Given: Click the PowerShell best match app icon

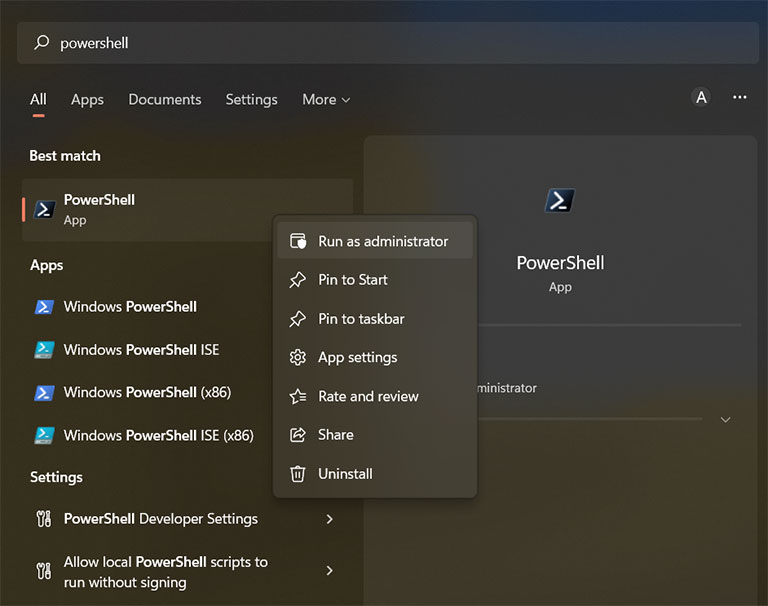Looking at the screenshot, I should (44, 209).
